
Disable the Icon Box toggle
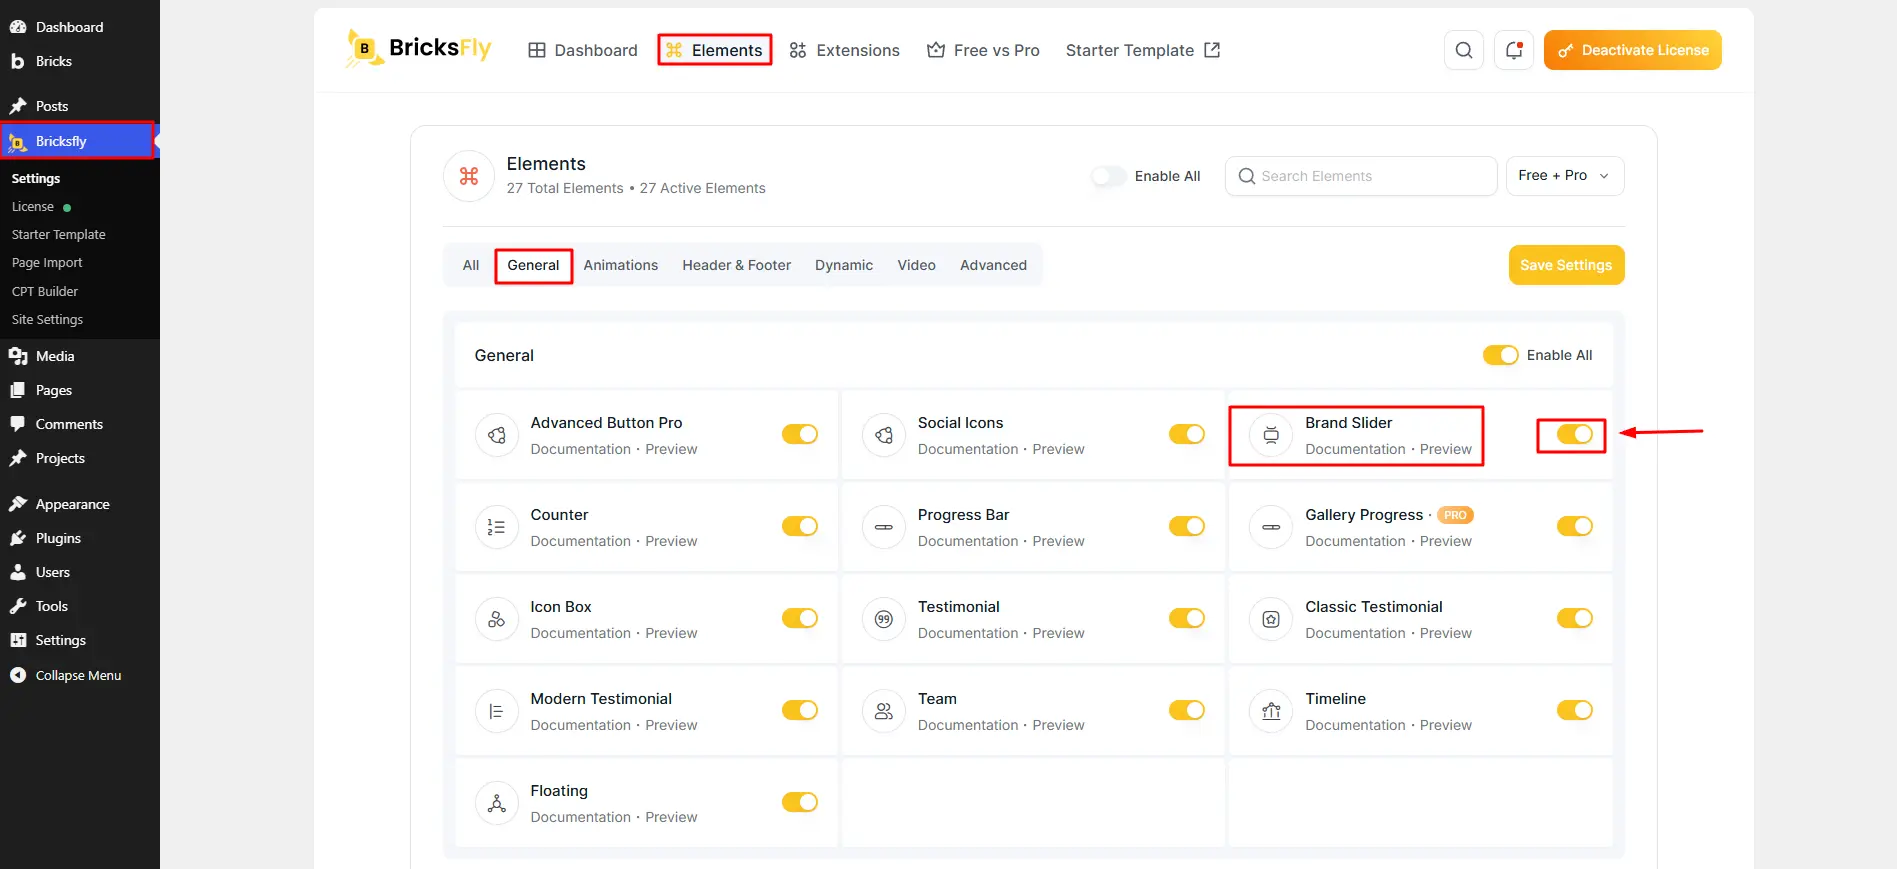pos(800,618)
